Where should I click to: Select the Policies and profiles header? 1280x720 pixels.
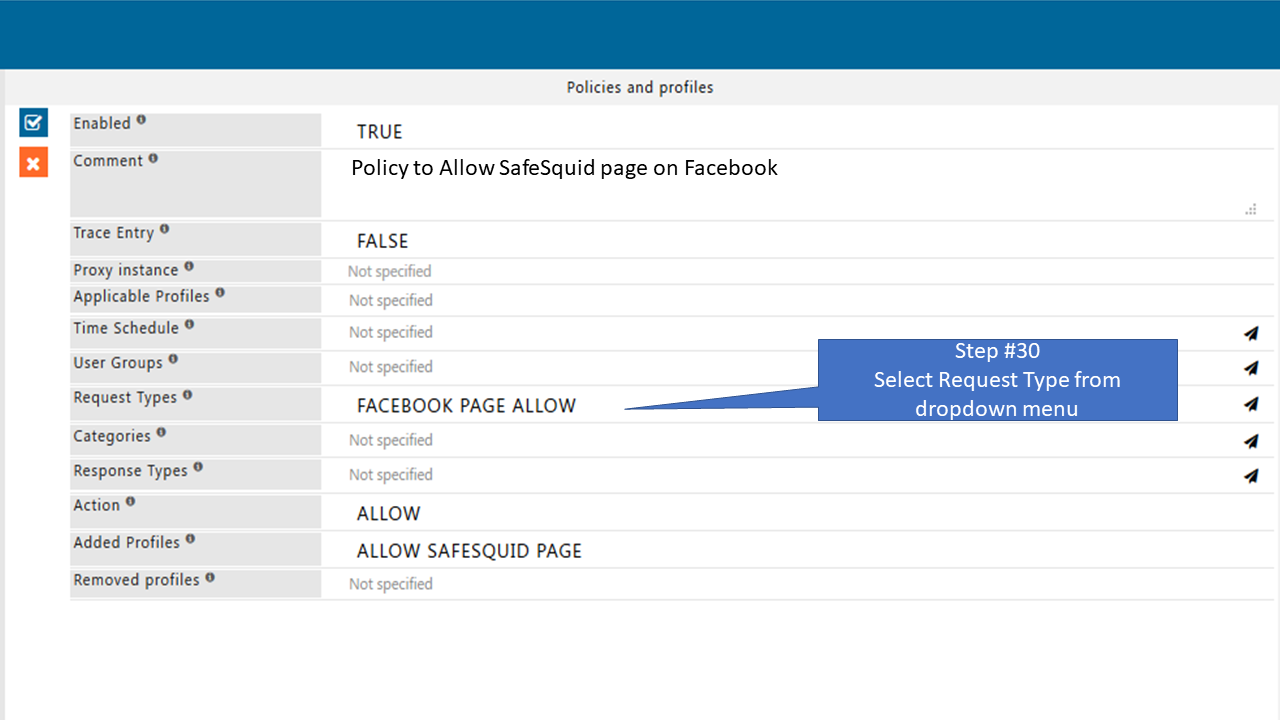coord(640,88)
